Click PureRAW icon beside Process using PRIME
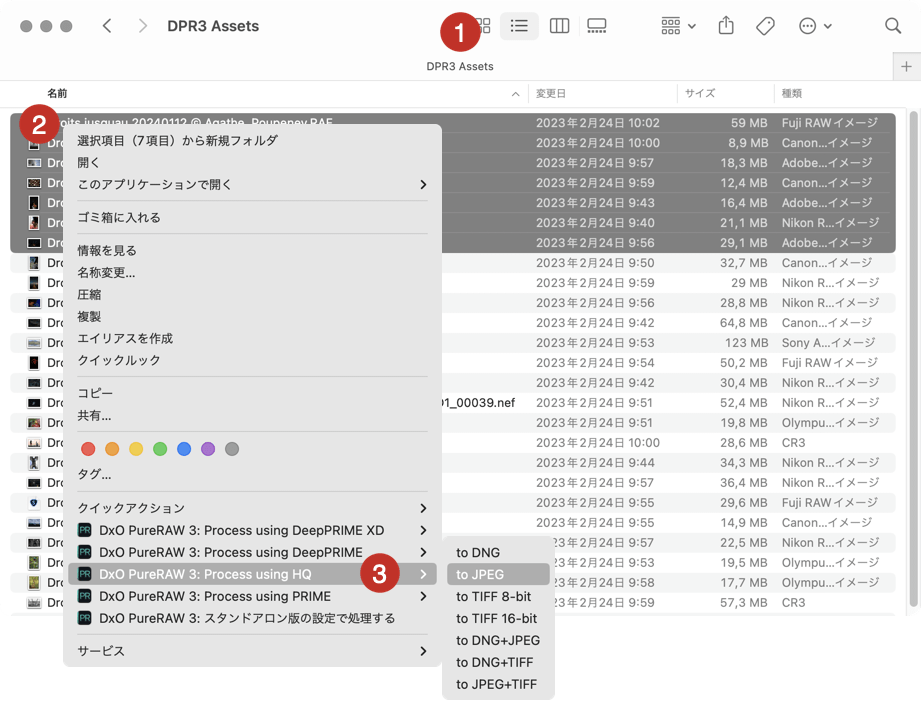The image size is (921, 704). [85, 597]
